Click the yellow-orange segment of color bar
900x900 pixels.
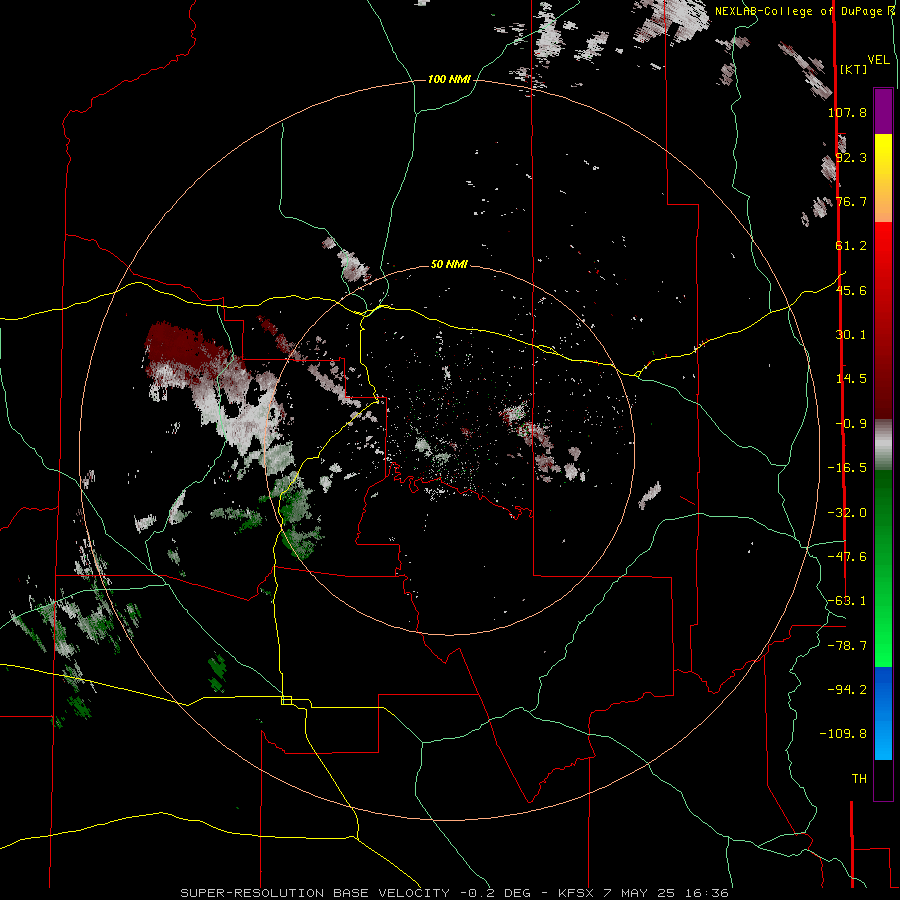tap(883, 178)
